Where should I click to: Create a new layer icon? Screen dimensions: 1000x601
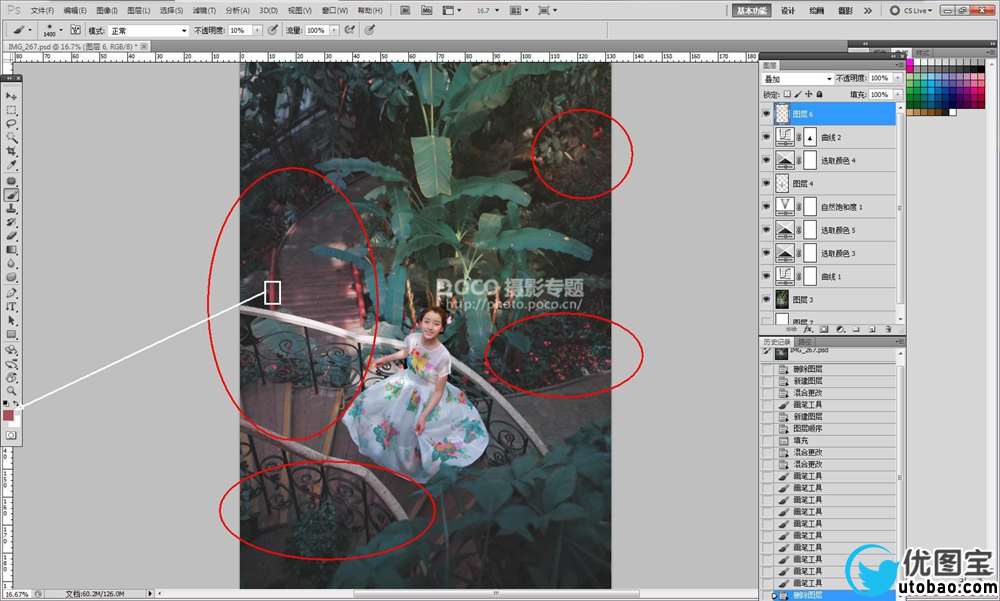pos(872,330)
